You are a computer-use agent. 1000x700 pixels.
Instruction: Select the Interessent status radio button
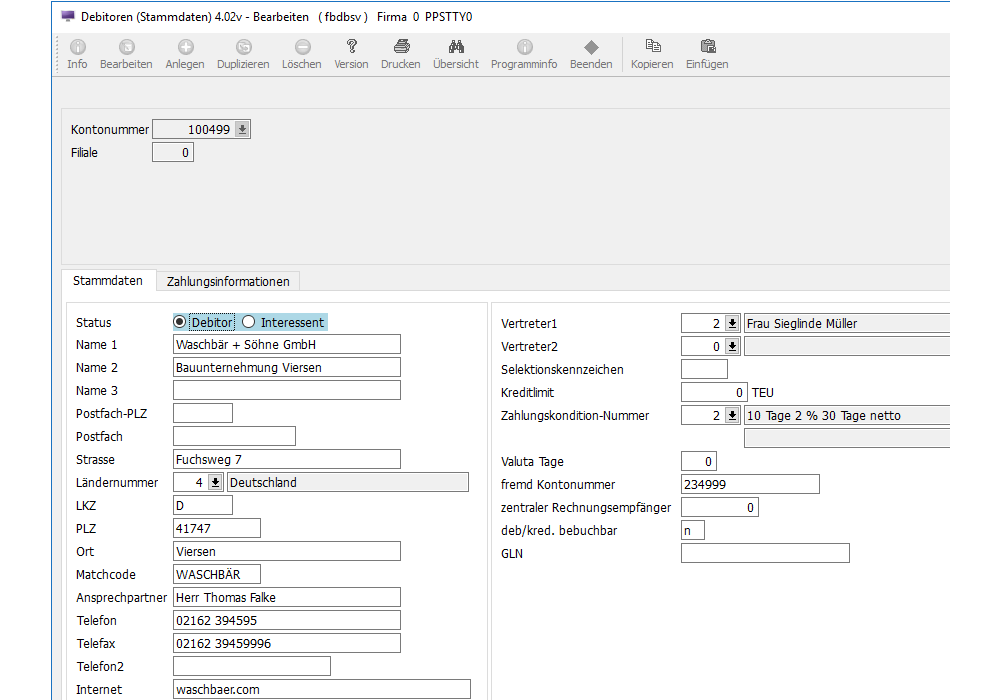pyautogui.click(x=249, y=322)
